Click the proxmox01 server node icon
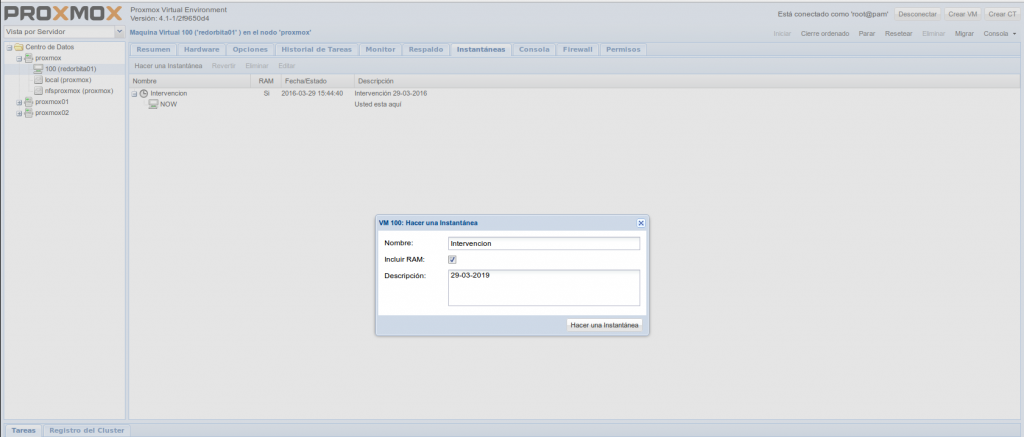Image resolution: width=1024 pixels, height=437 pixels. [28, 102]
